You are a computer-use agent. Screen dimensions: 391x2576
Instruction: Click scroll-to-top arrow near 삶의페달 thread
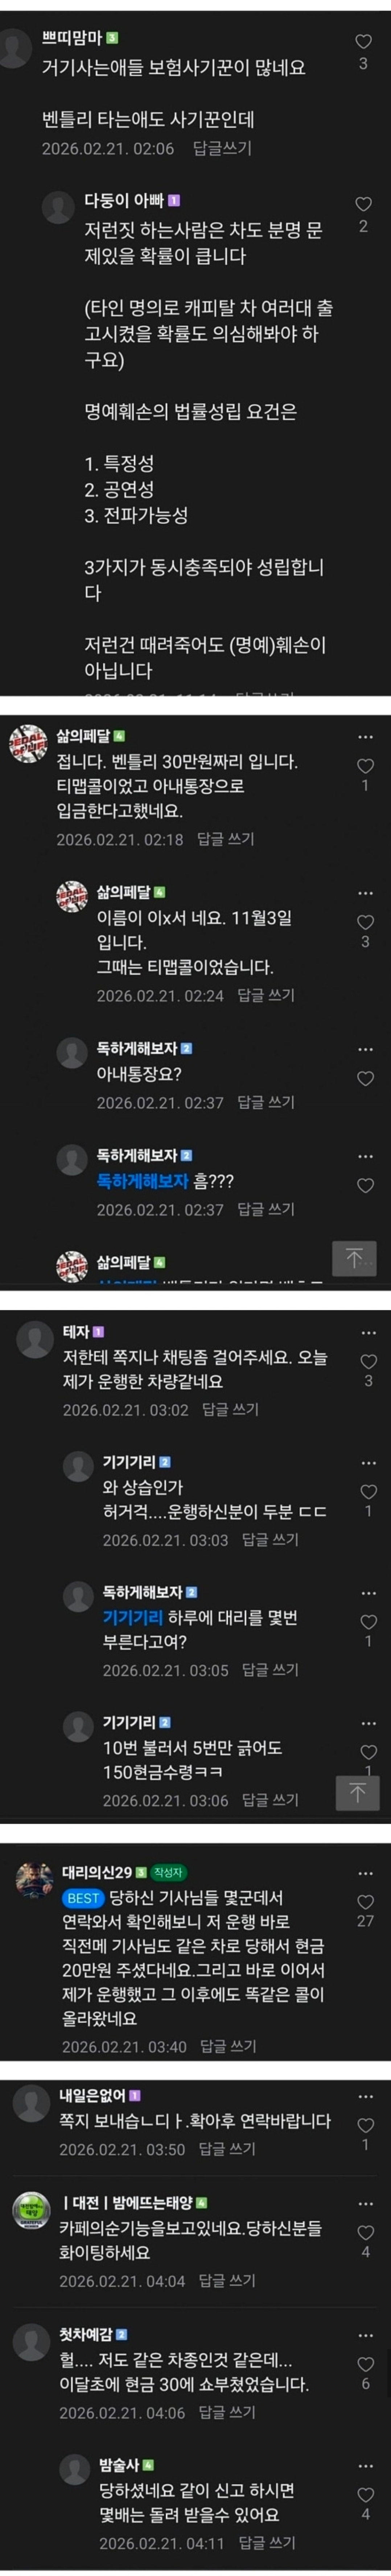[x=354, y=1257]
